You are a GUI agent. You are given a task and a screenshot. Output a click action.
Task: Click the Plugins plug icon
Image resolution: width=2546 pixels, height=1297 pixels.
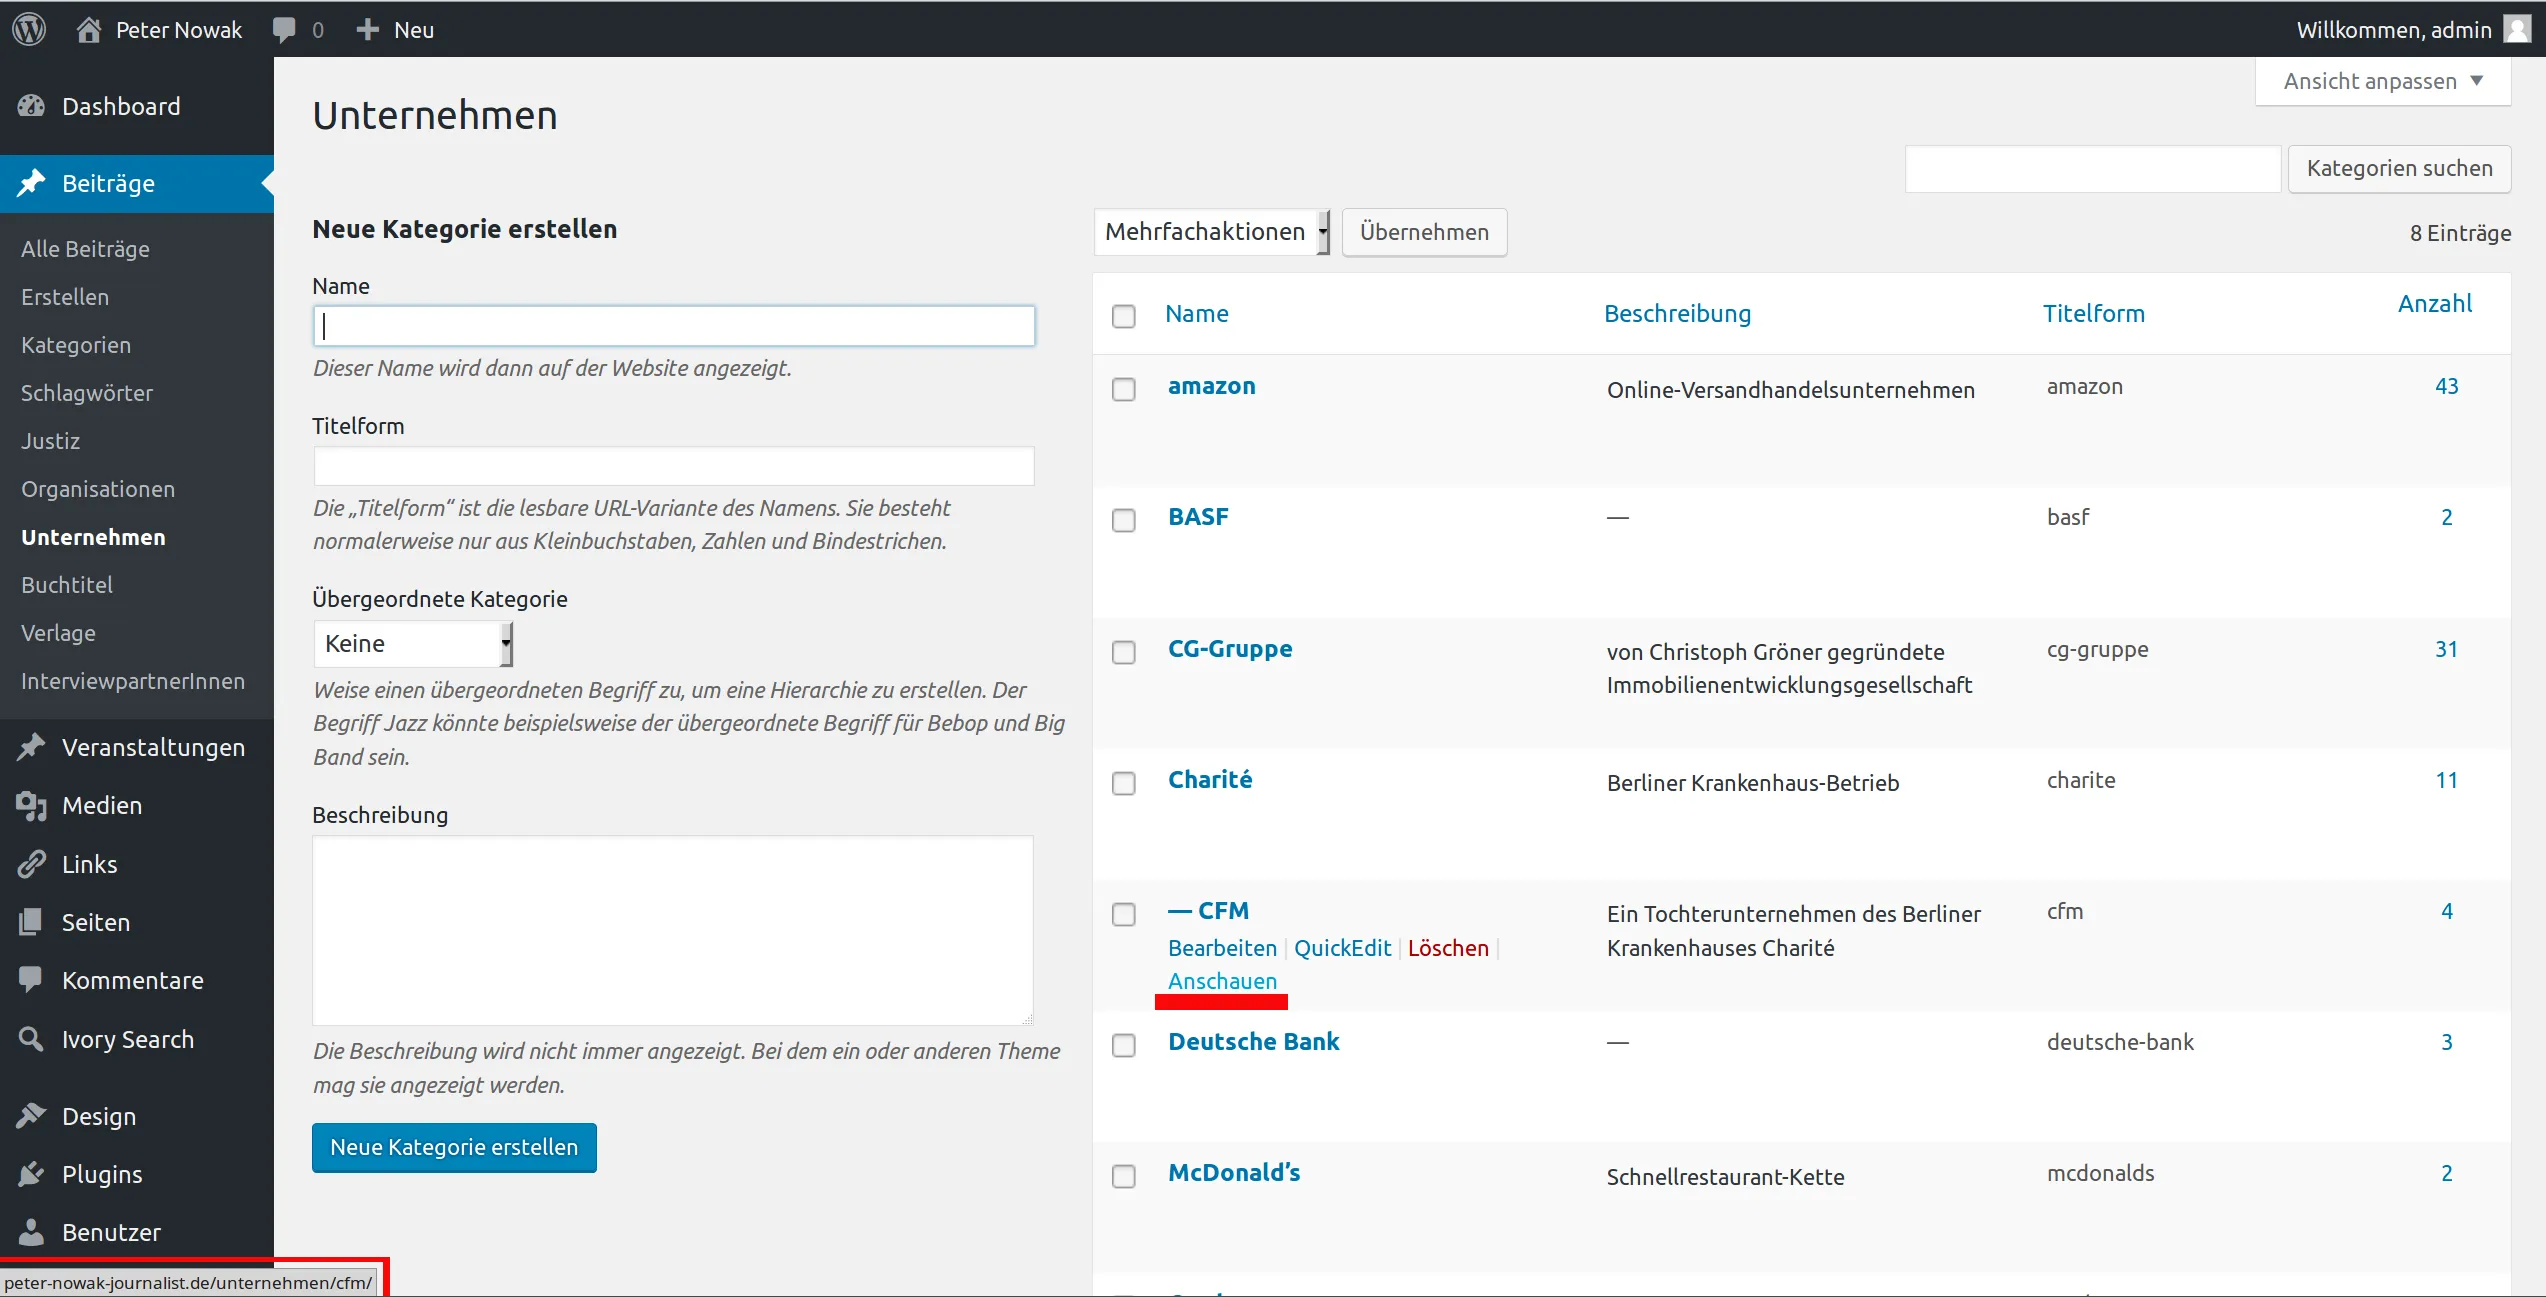pyautogui.click(x=32, y=1174)
